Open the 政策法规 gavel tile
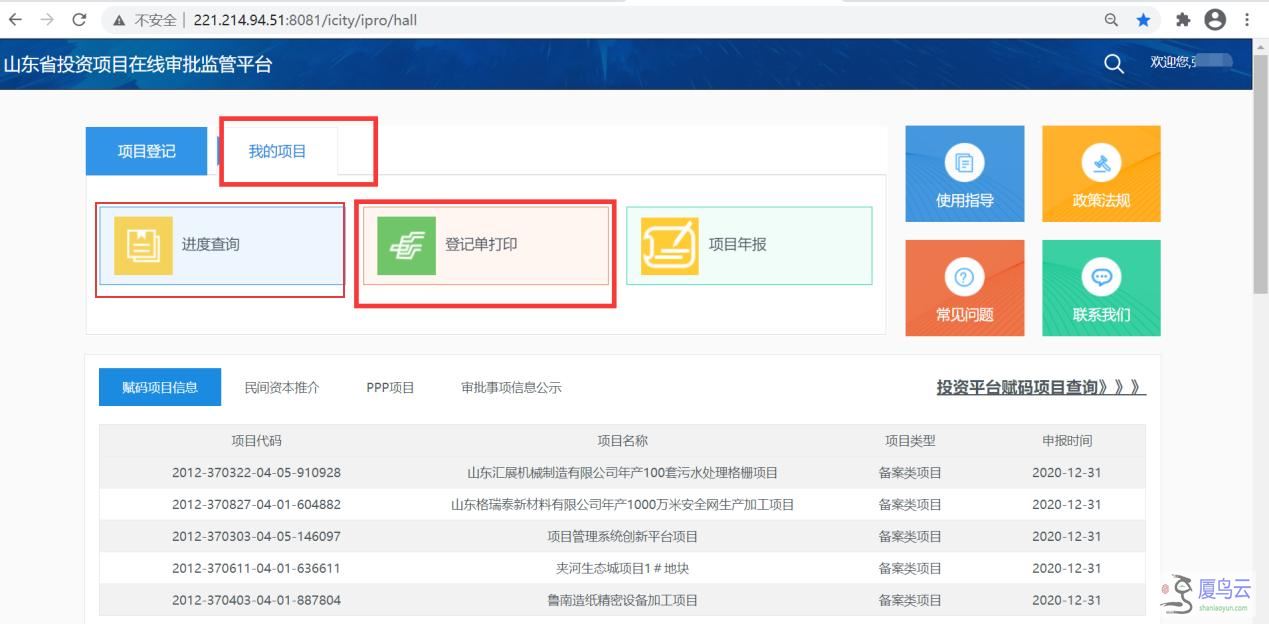1269x624 pixels. click(x=1101, y=162)
